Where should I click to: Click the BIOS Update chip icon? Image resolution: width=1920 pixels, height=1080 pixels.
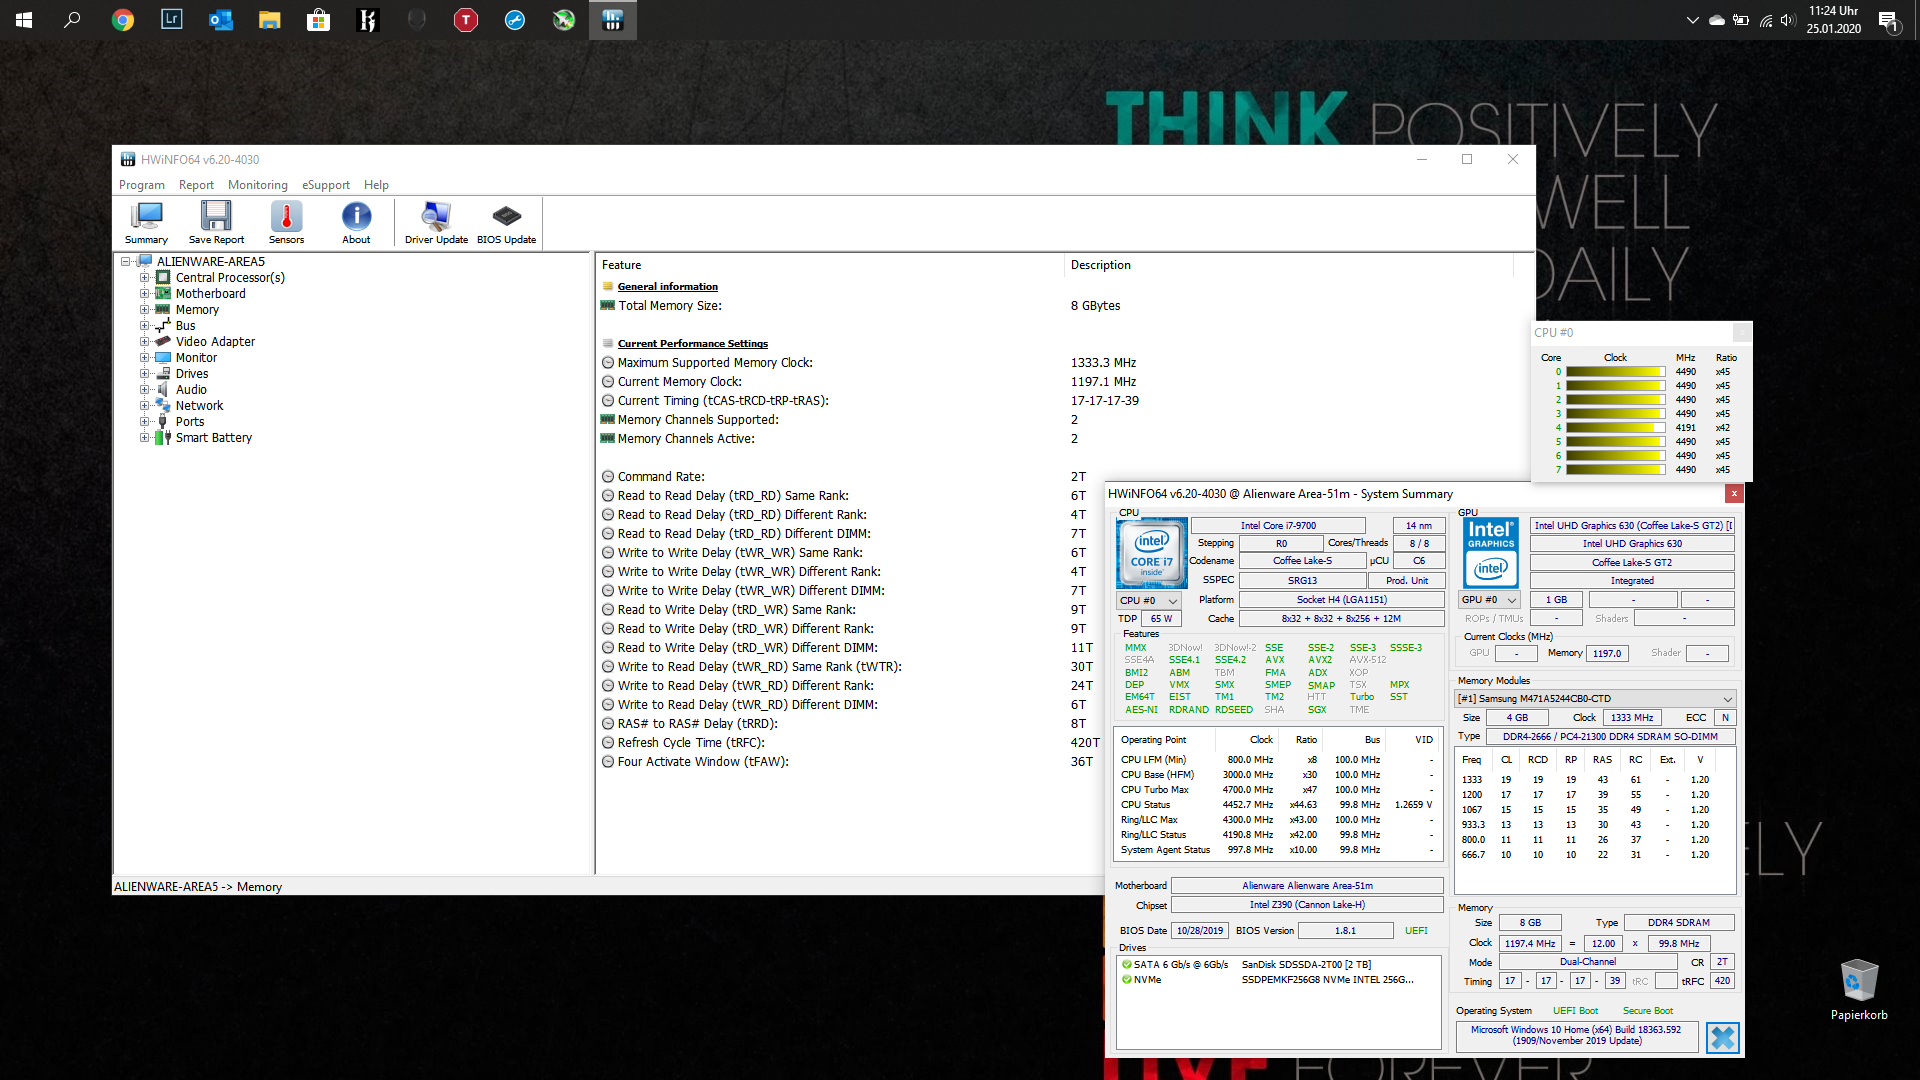506,221
